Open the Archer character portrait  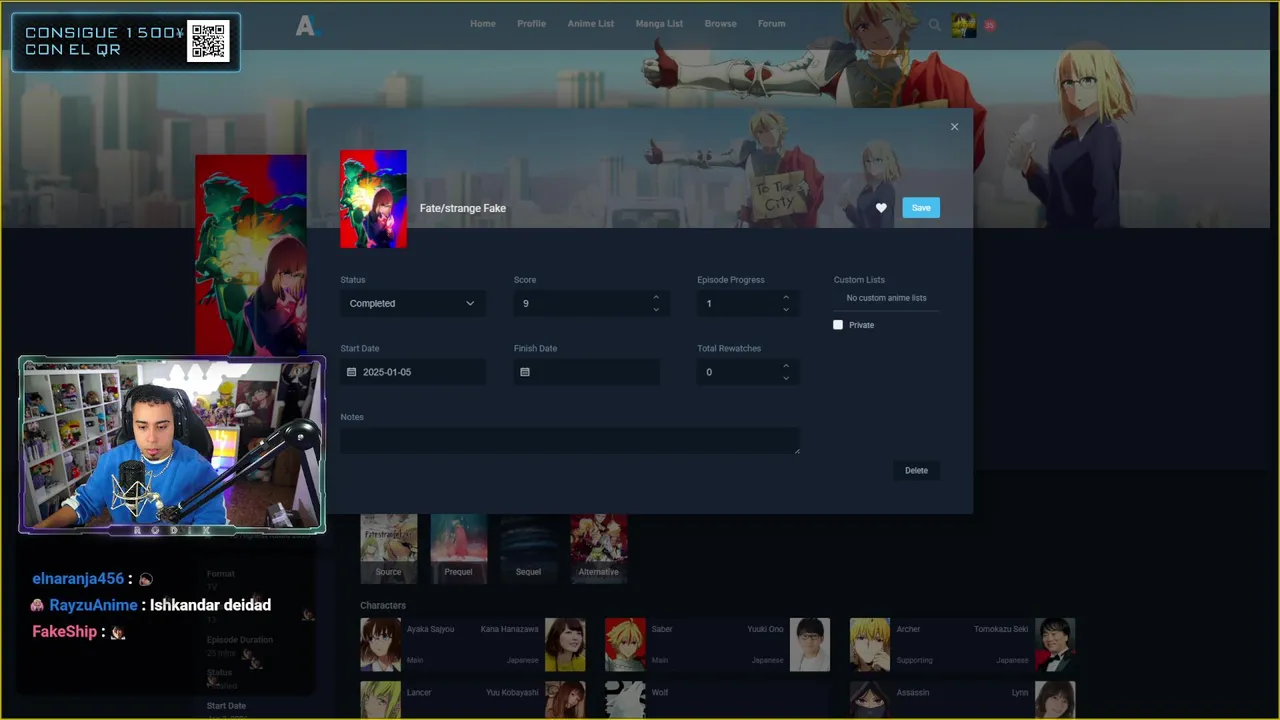click(x=870, y=644)
